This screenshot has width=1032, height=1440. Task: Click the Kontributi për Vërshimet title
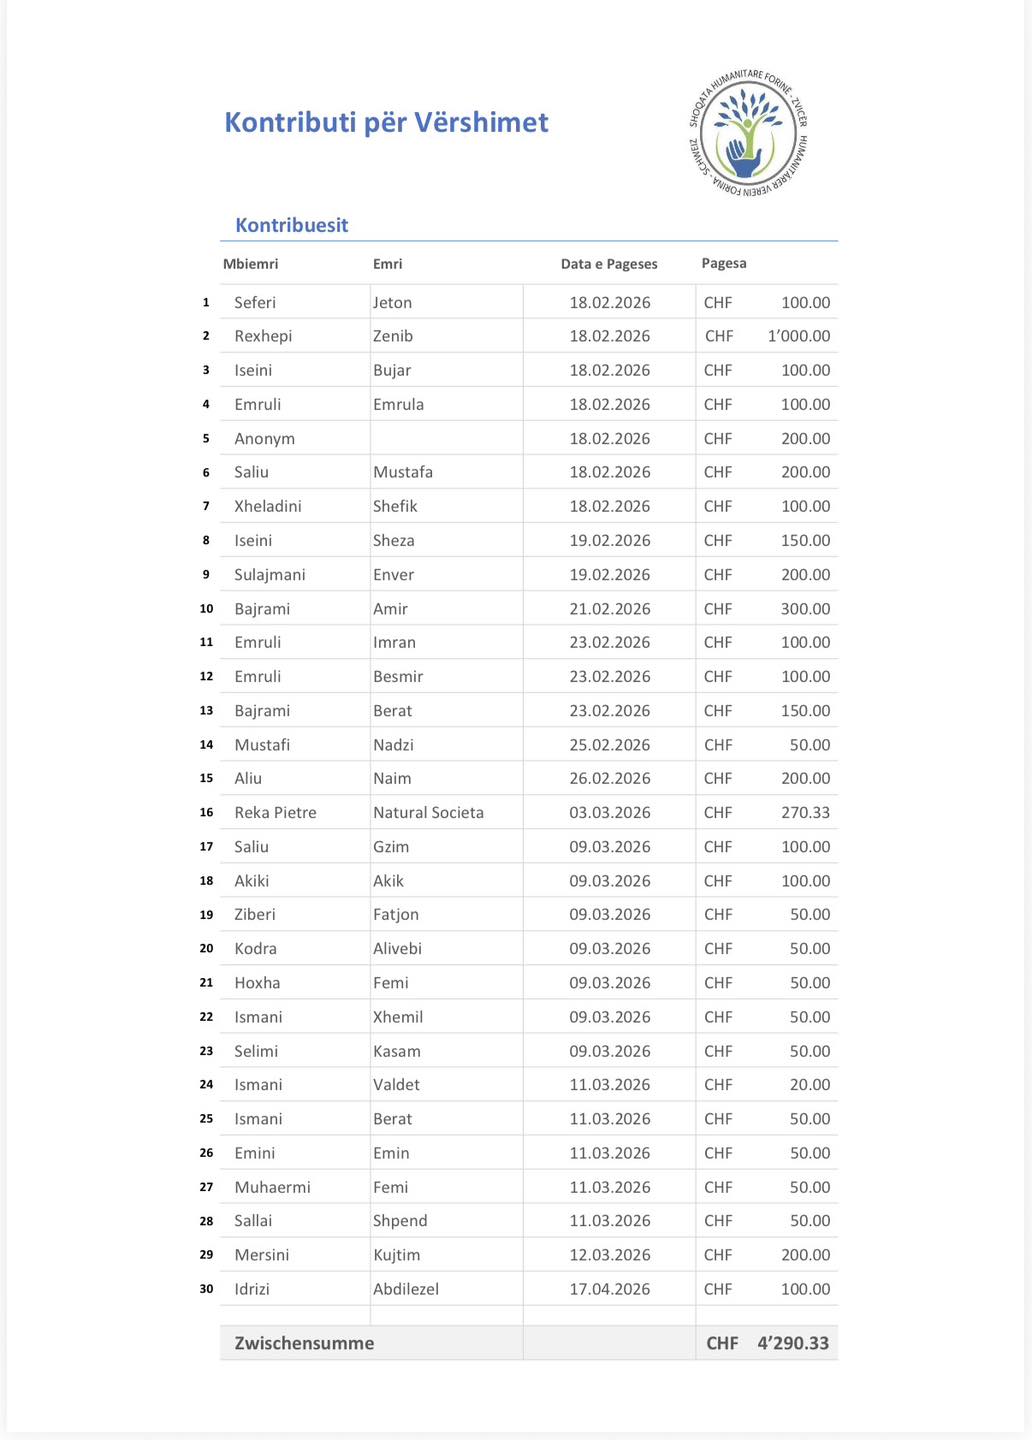386,122
